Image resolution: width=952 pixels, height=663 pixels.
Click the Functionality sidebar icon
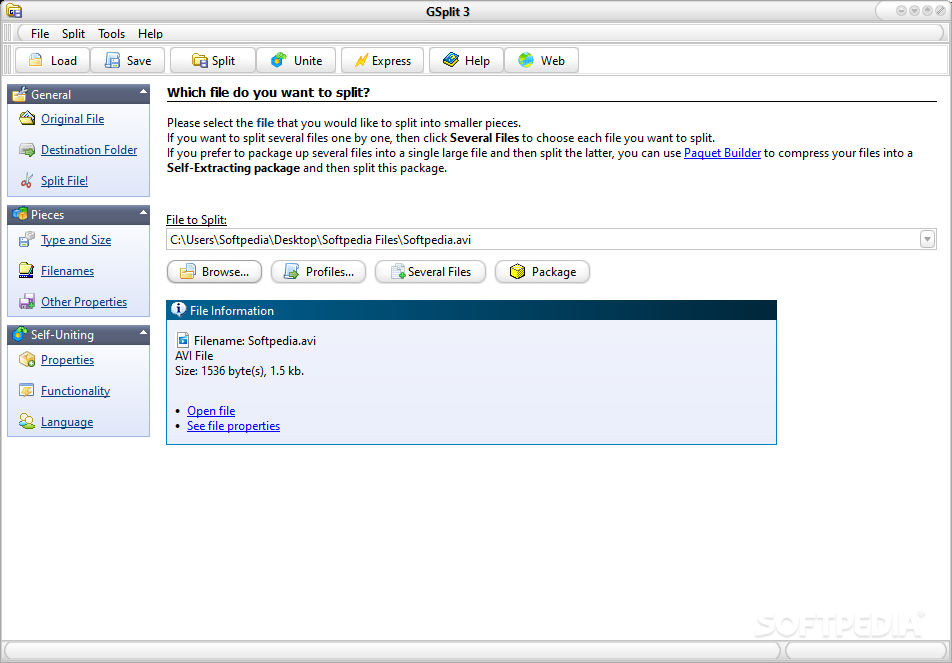click(27, 390)
